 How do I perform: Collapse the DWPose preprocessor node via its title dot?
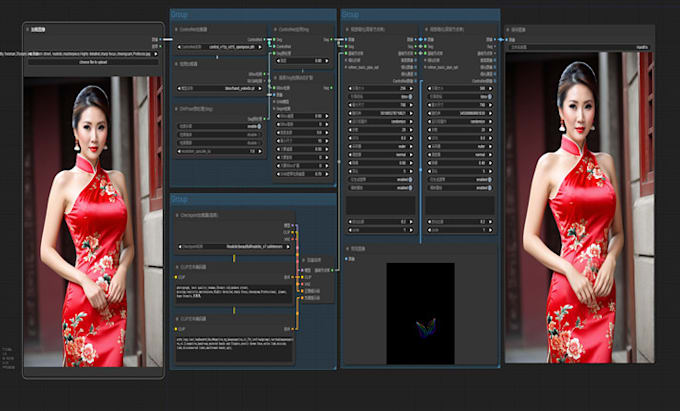pyautogui.click(x=176, y=108)
